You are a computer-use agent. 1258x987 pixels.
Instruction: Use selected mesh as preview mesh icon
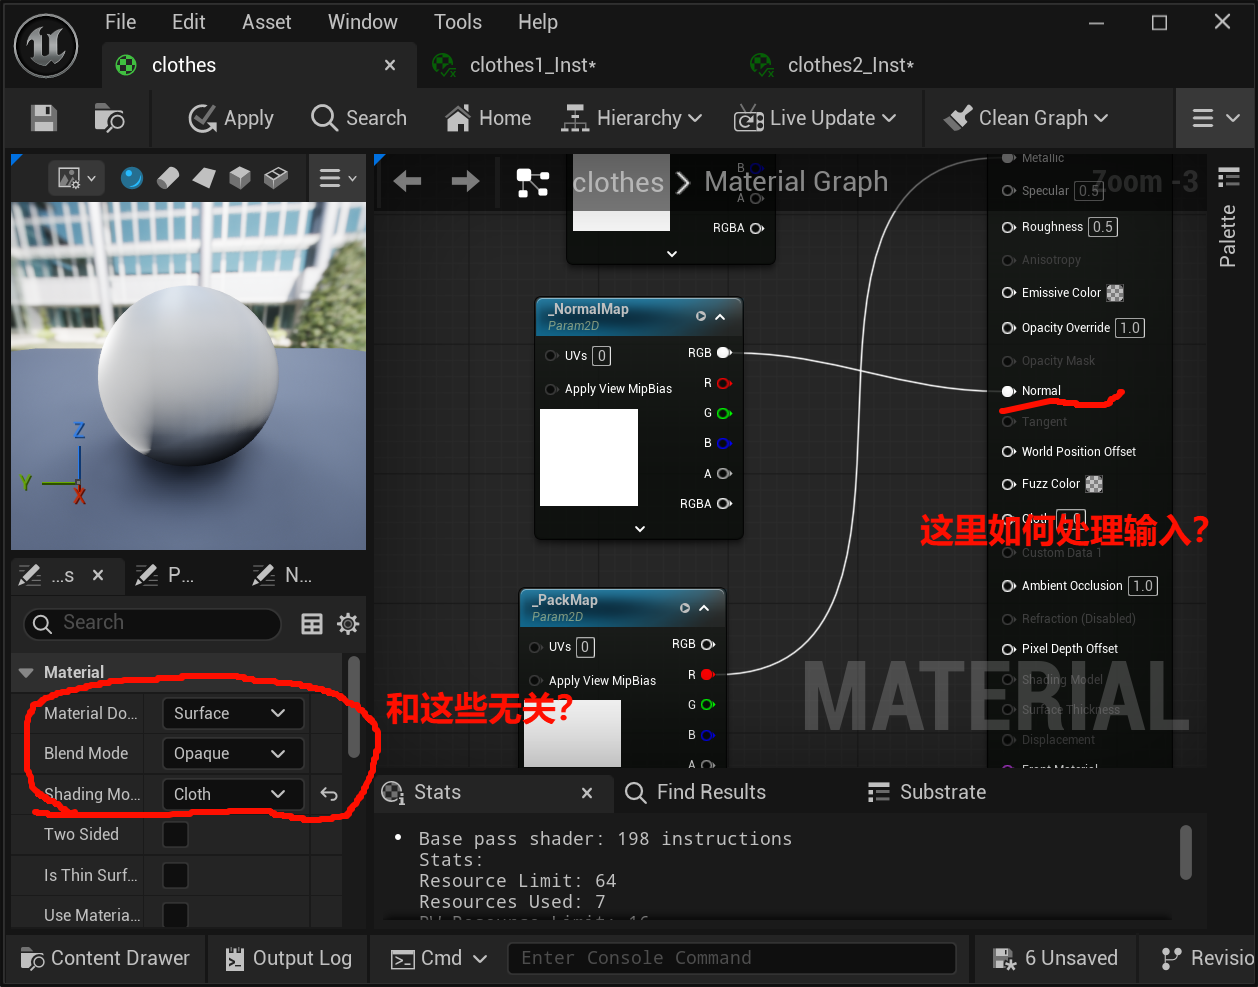(x=276, y=178)
